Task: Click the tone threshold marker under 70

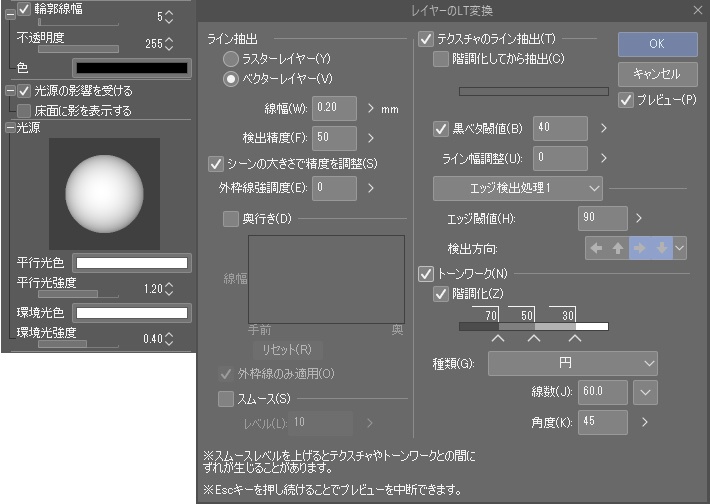Action: [x=498, y=338]
